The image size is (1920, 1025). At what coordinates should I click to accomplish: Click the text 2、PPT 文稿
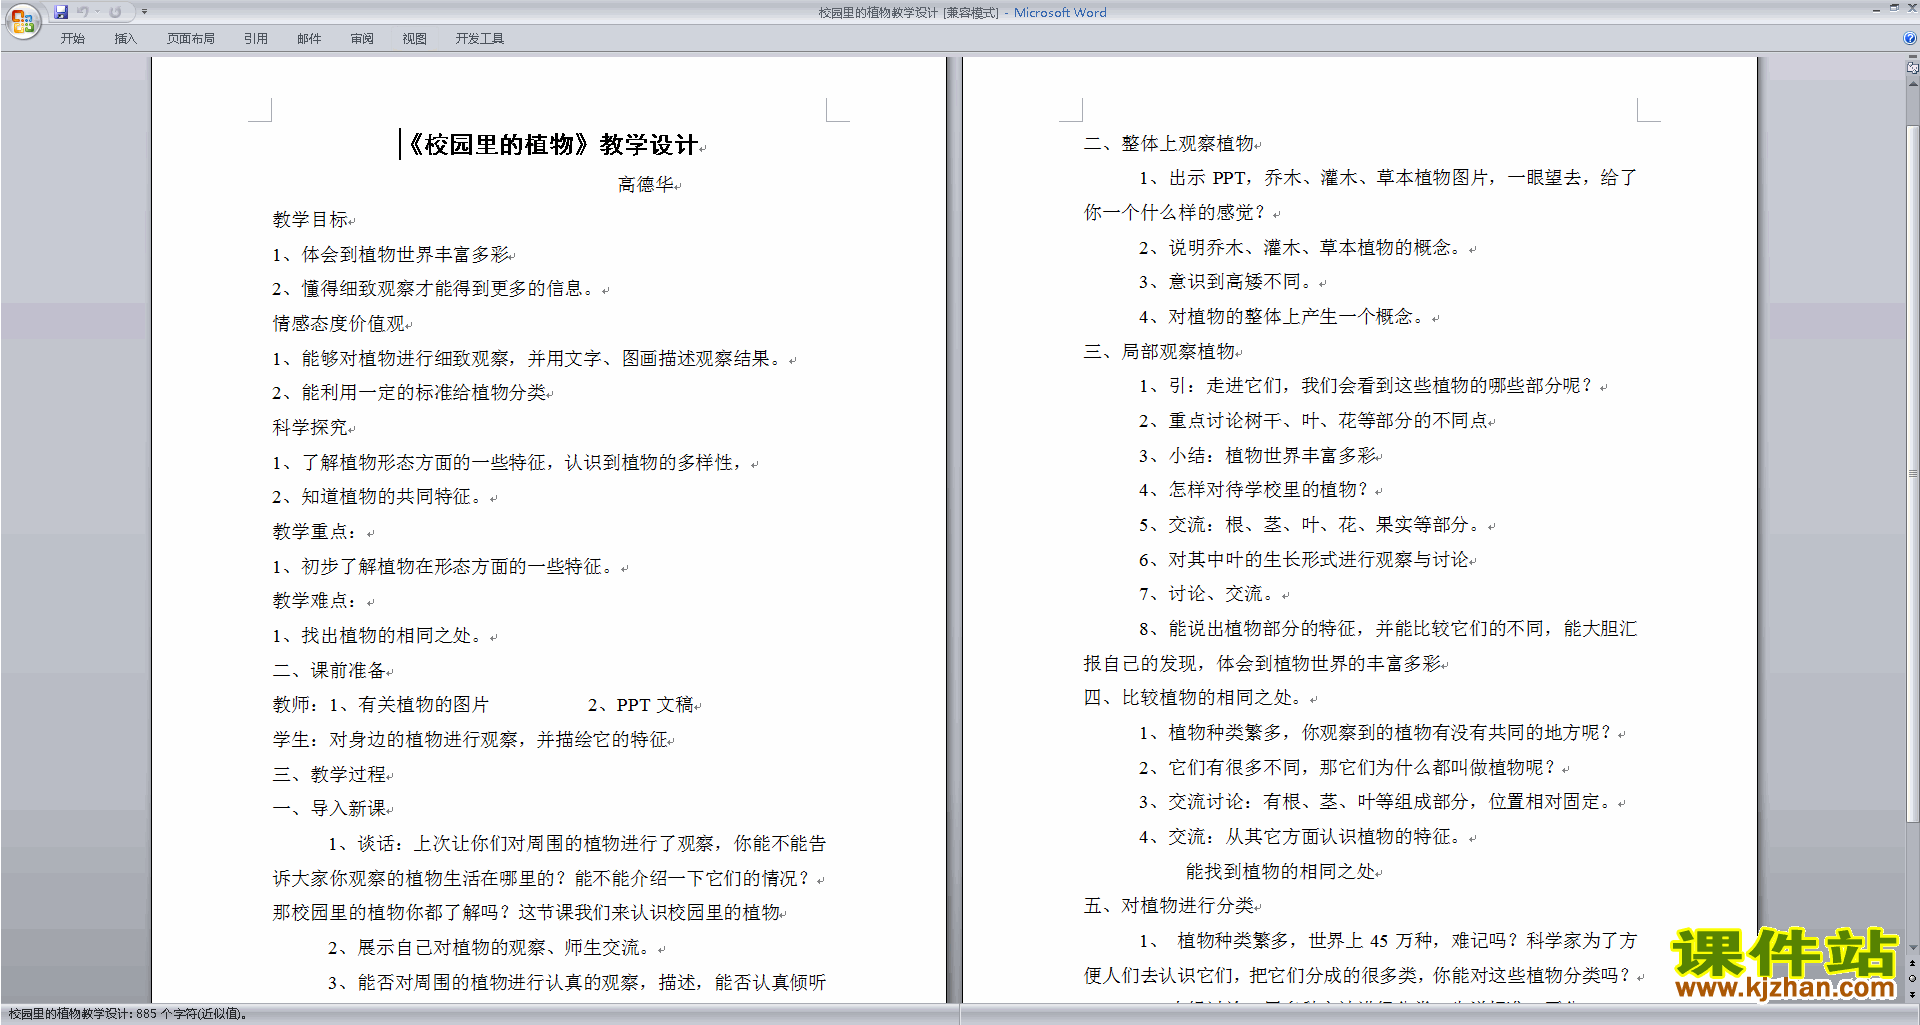(x=640, y=705)
